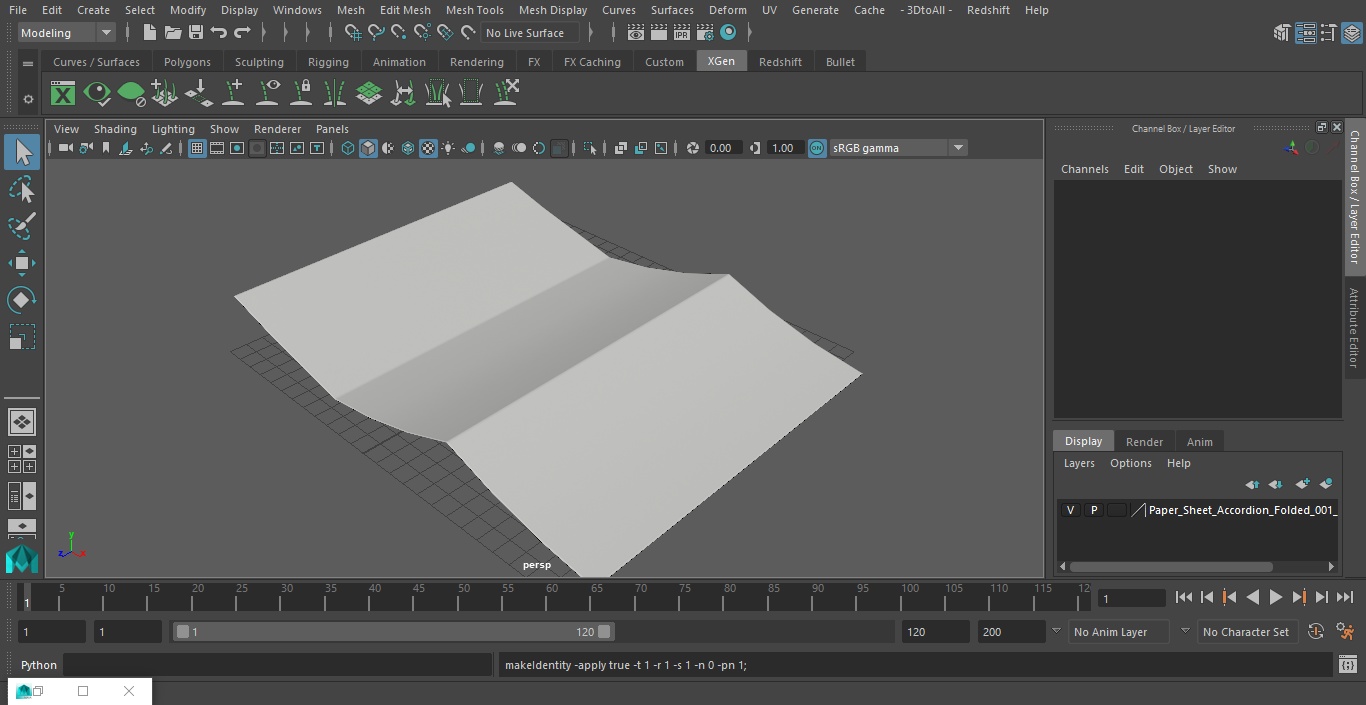Open the Attribute Editor side tab

click(1355, 328)
